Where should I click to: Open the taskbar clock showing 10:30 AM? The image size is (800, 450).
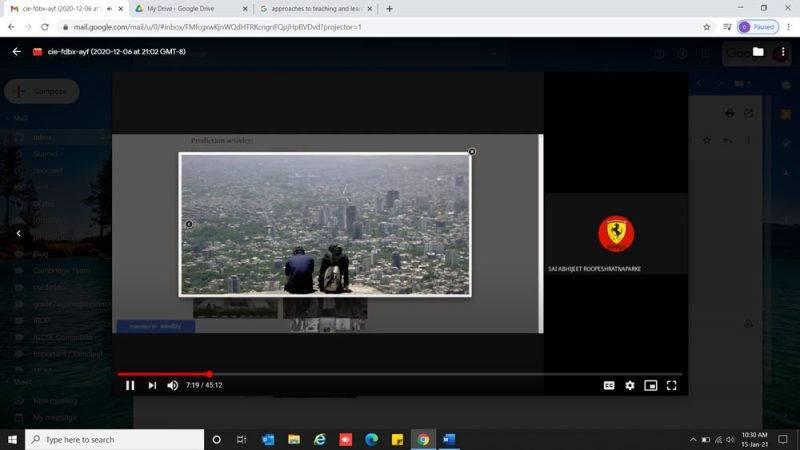click(x=755, y=439)
